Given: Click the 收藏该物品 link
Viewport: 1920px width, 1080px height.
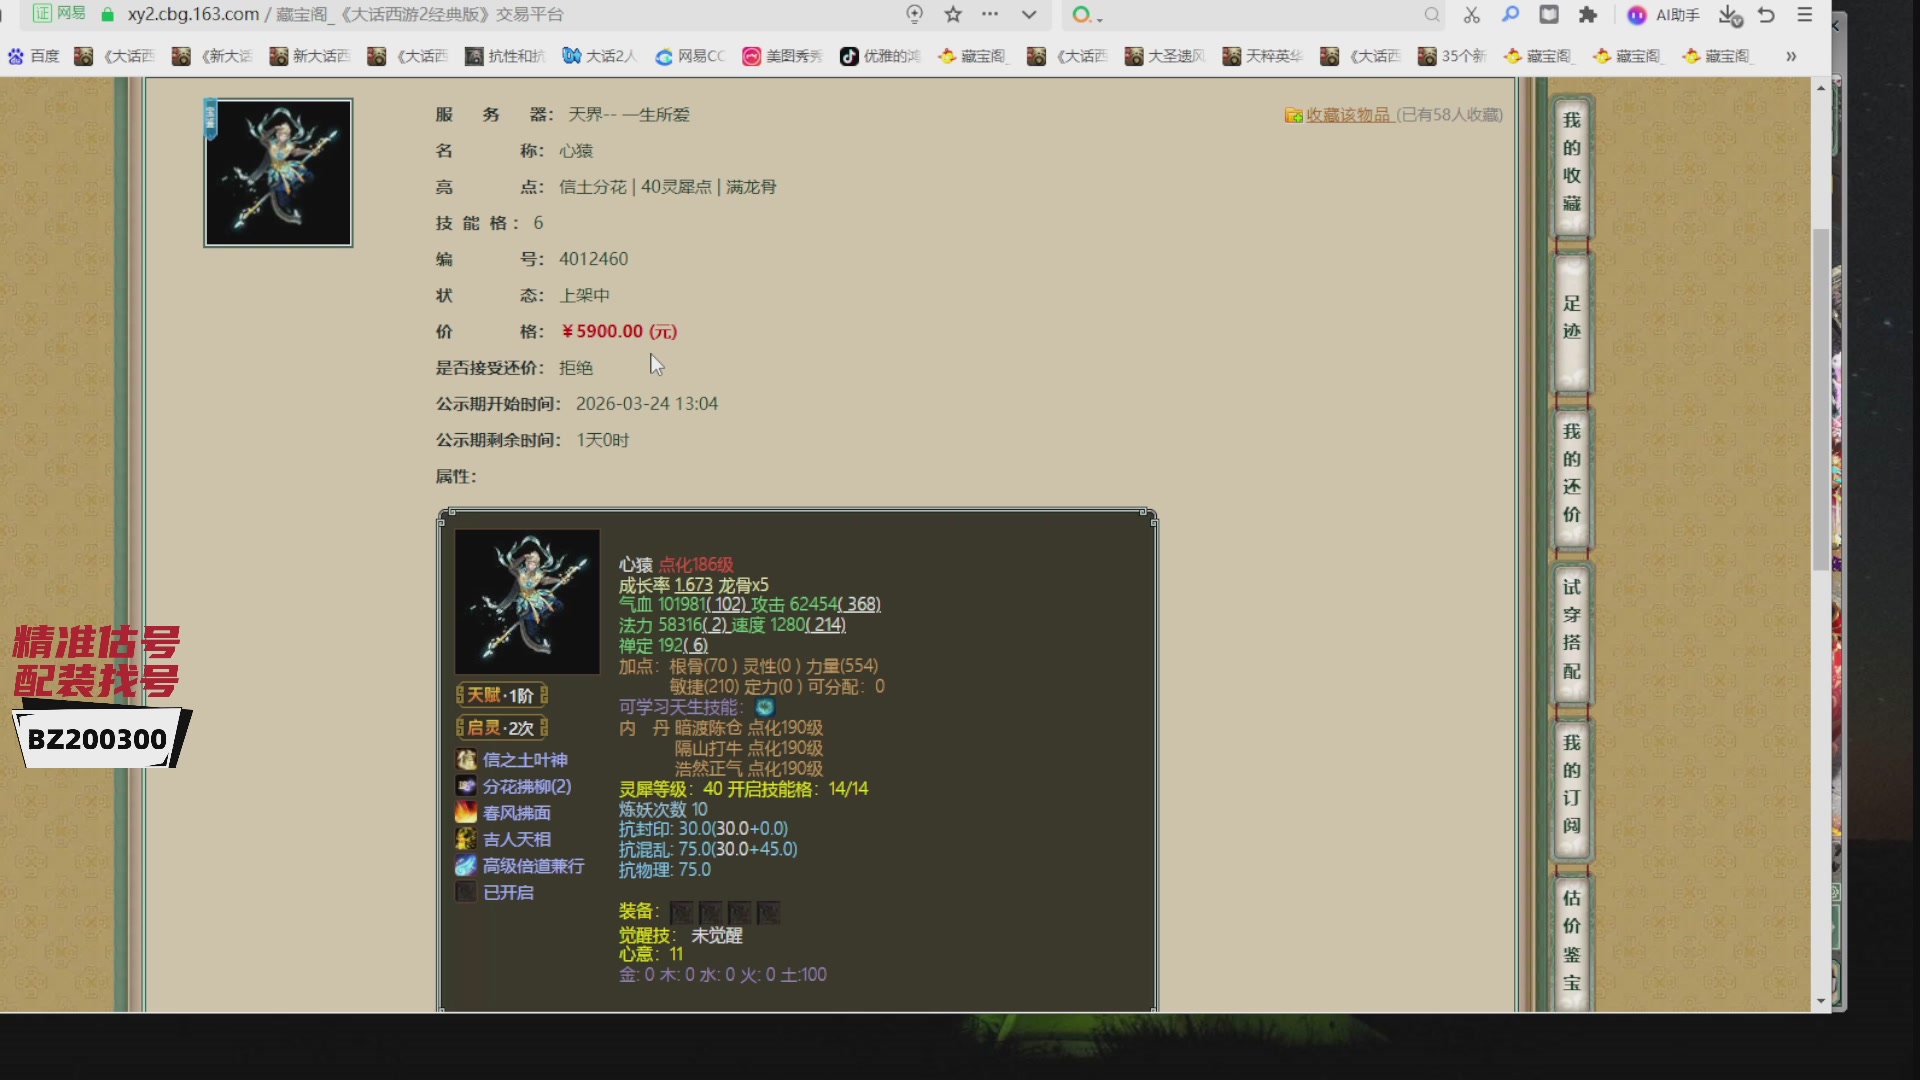Looking at the screenshot, I should pyautogui.click(x=1348, y=114).
